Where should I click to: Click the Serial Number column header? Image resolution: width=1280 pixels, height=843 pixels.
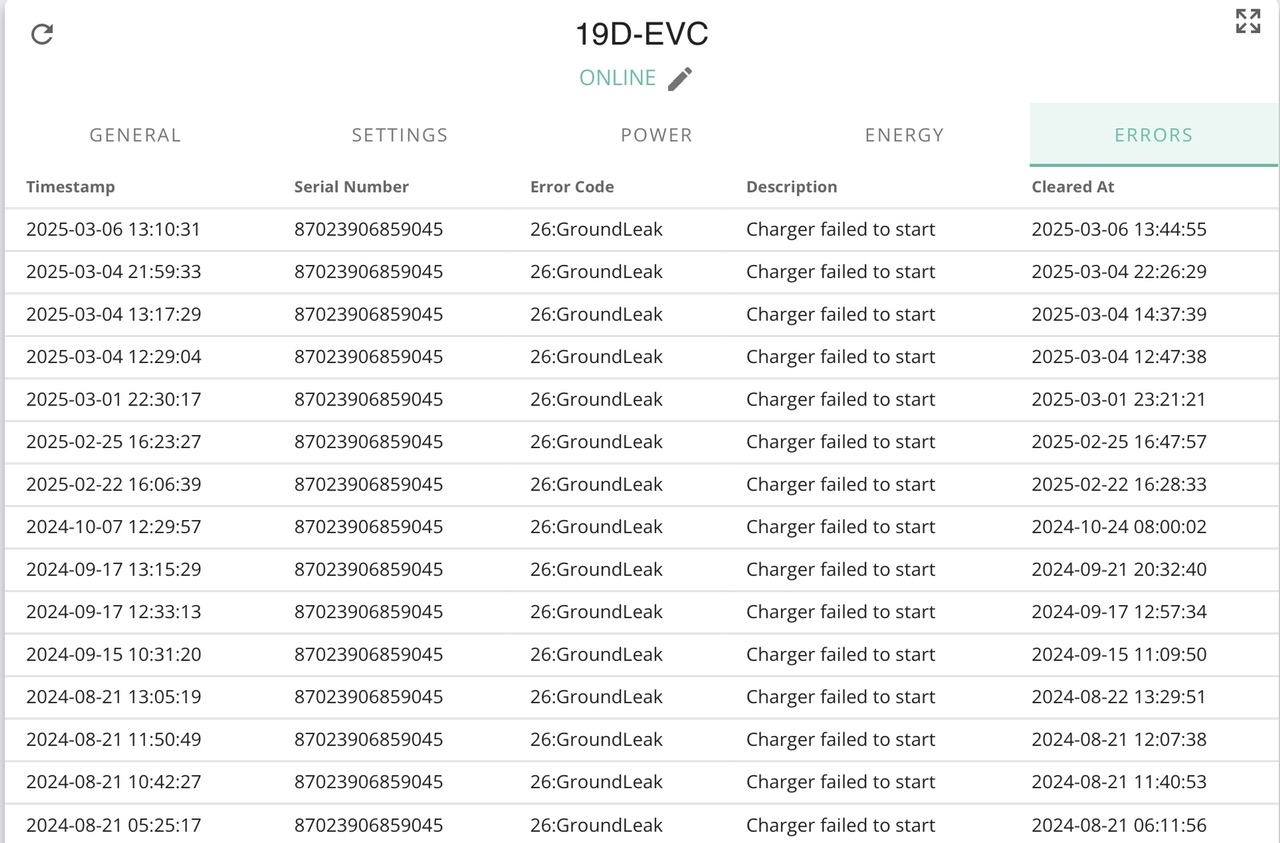351,187
